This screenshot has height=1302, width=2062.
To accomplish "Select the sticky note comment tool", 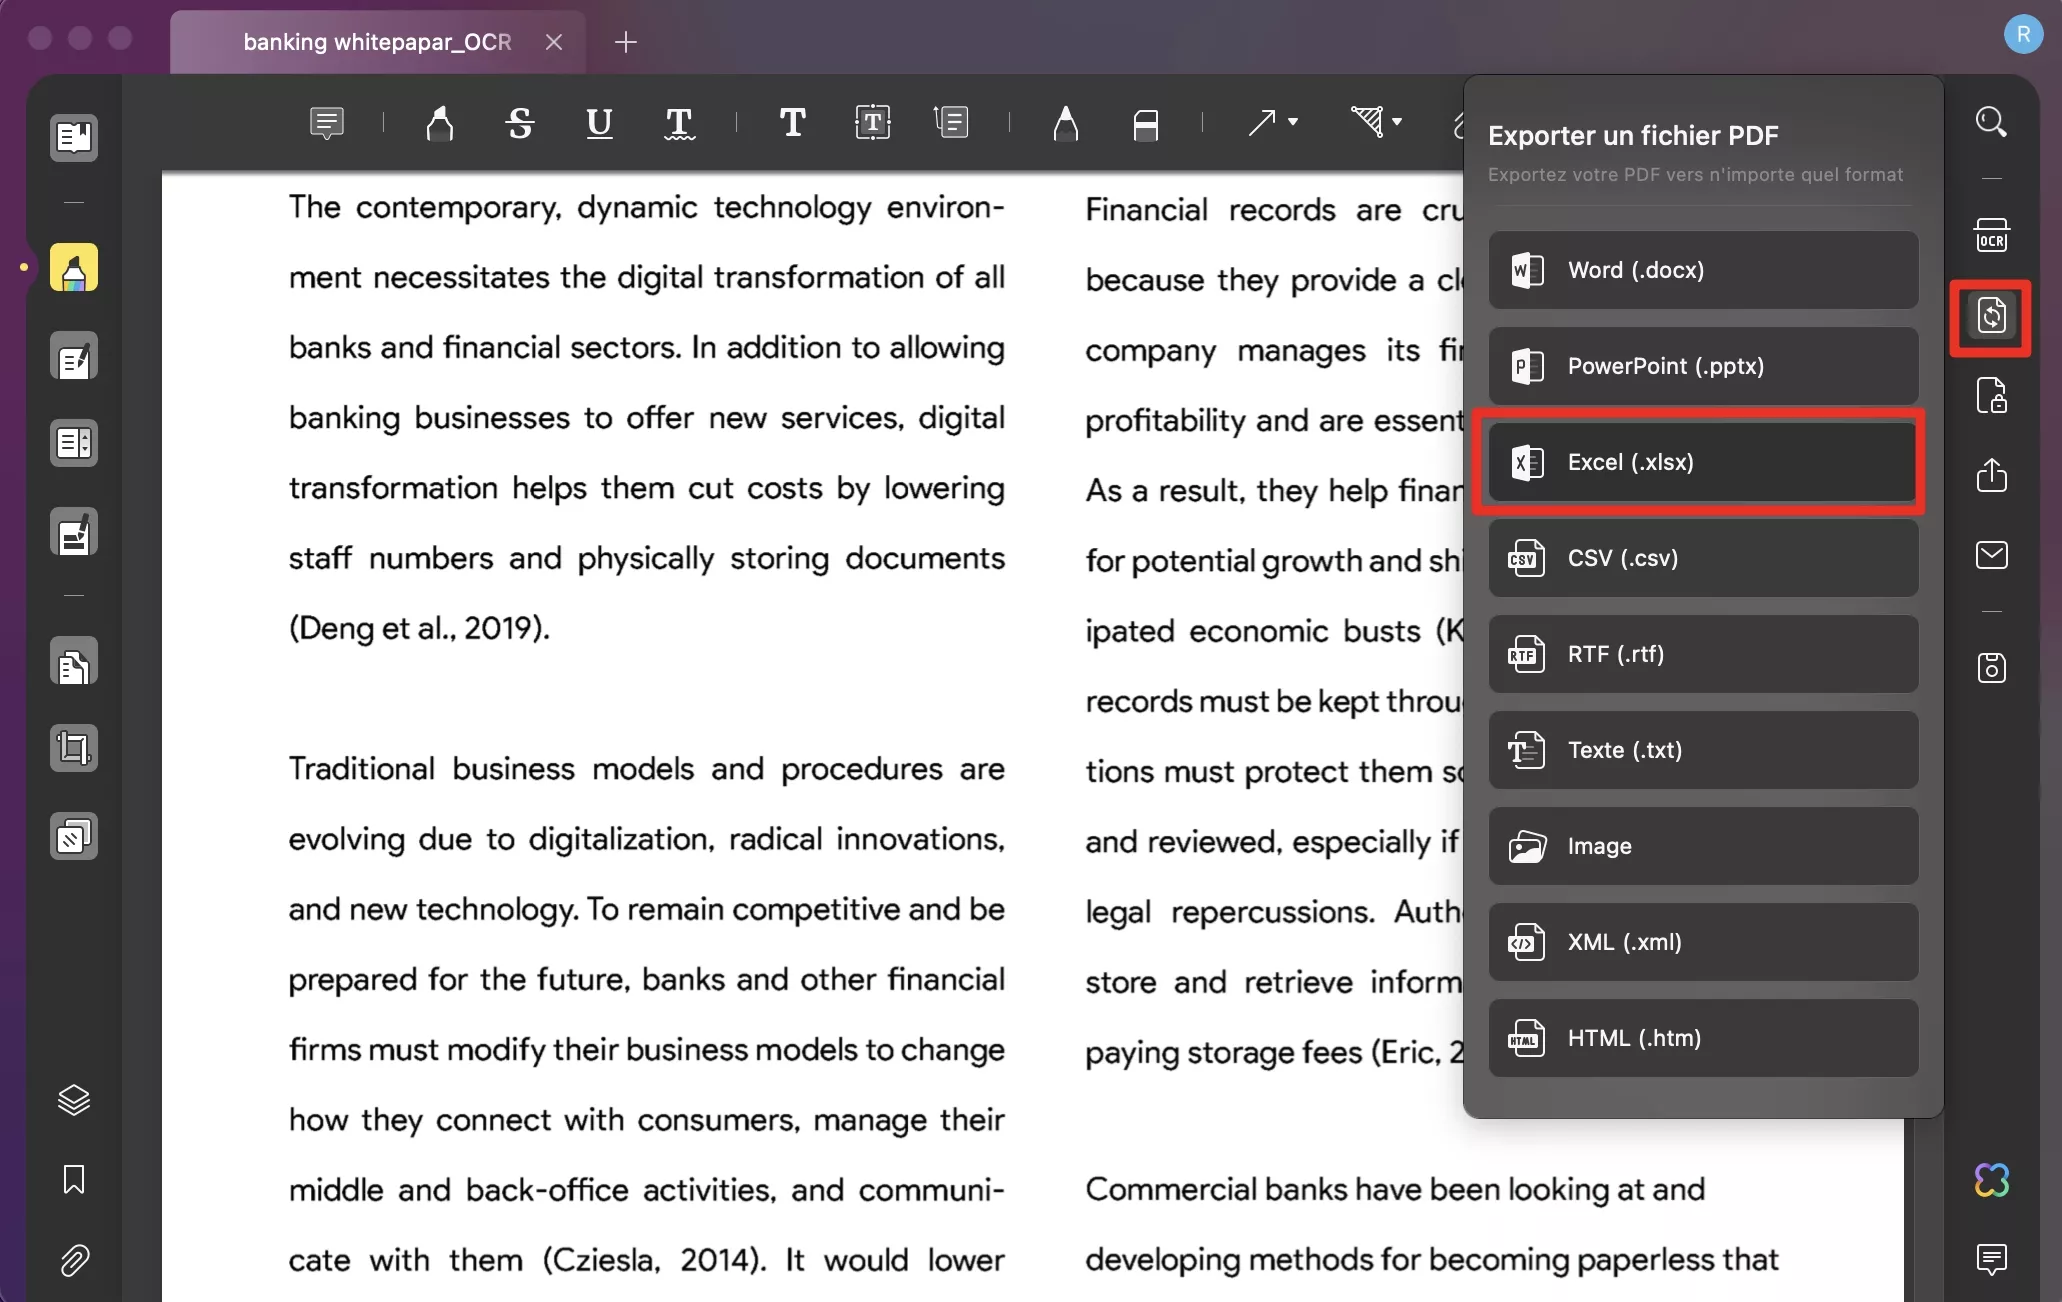I will 327,123.
